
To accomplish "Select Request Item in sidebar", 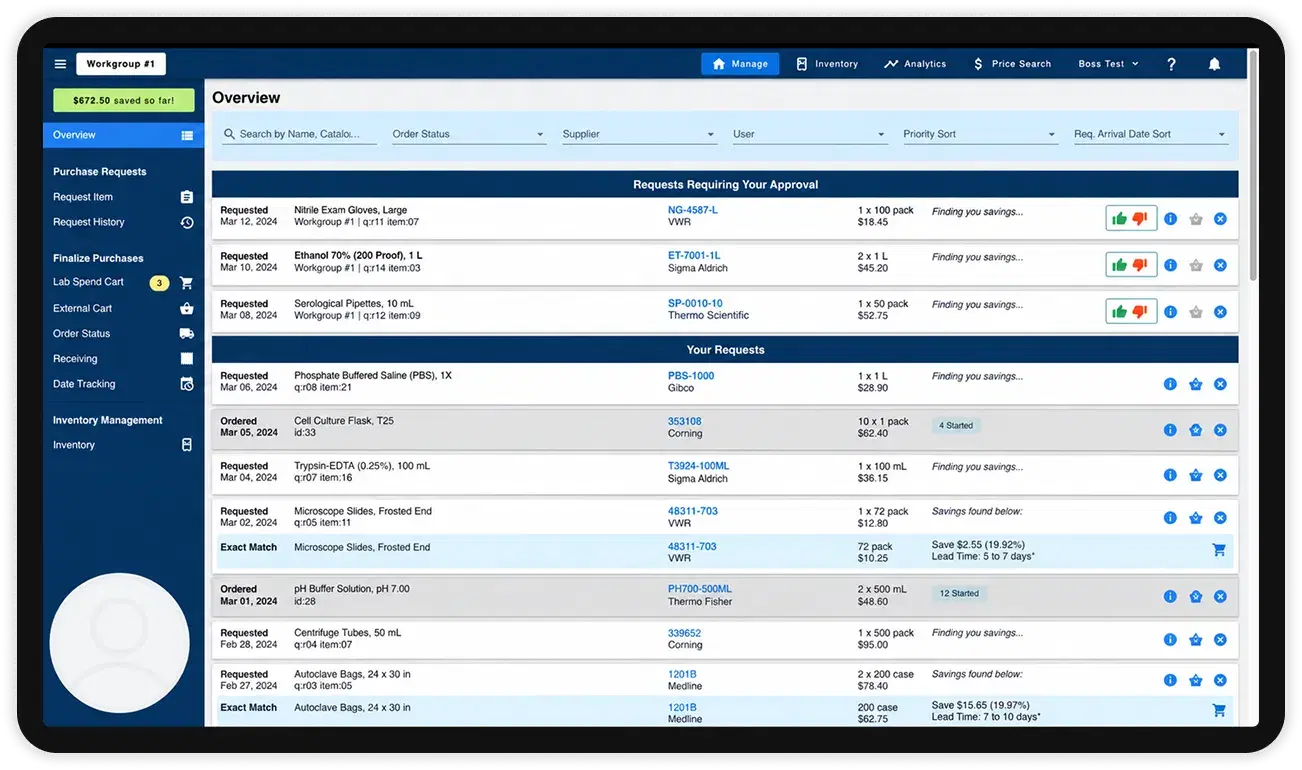I will (123, 197).
